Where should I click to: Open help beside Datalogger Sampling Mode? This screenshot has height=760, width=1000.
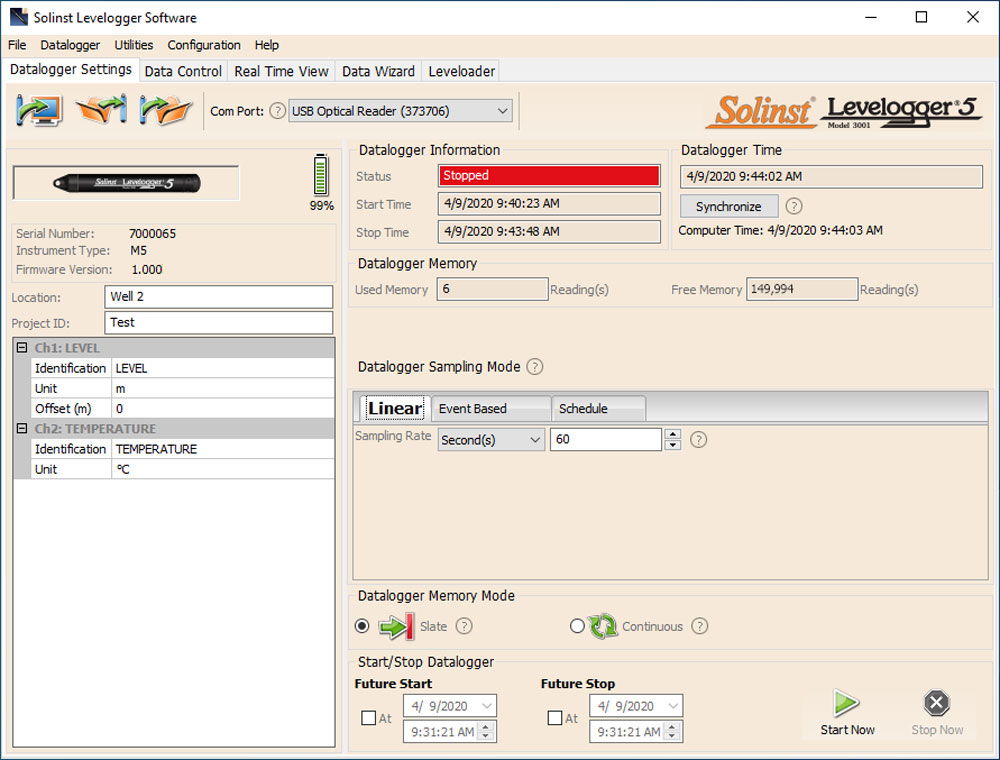pyautogui.click(x=535, y=367)
